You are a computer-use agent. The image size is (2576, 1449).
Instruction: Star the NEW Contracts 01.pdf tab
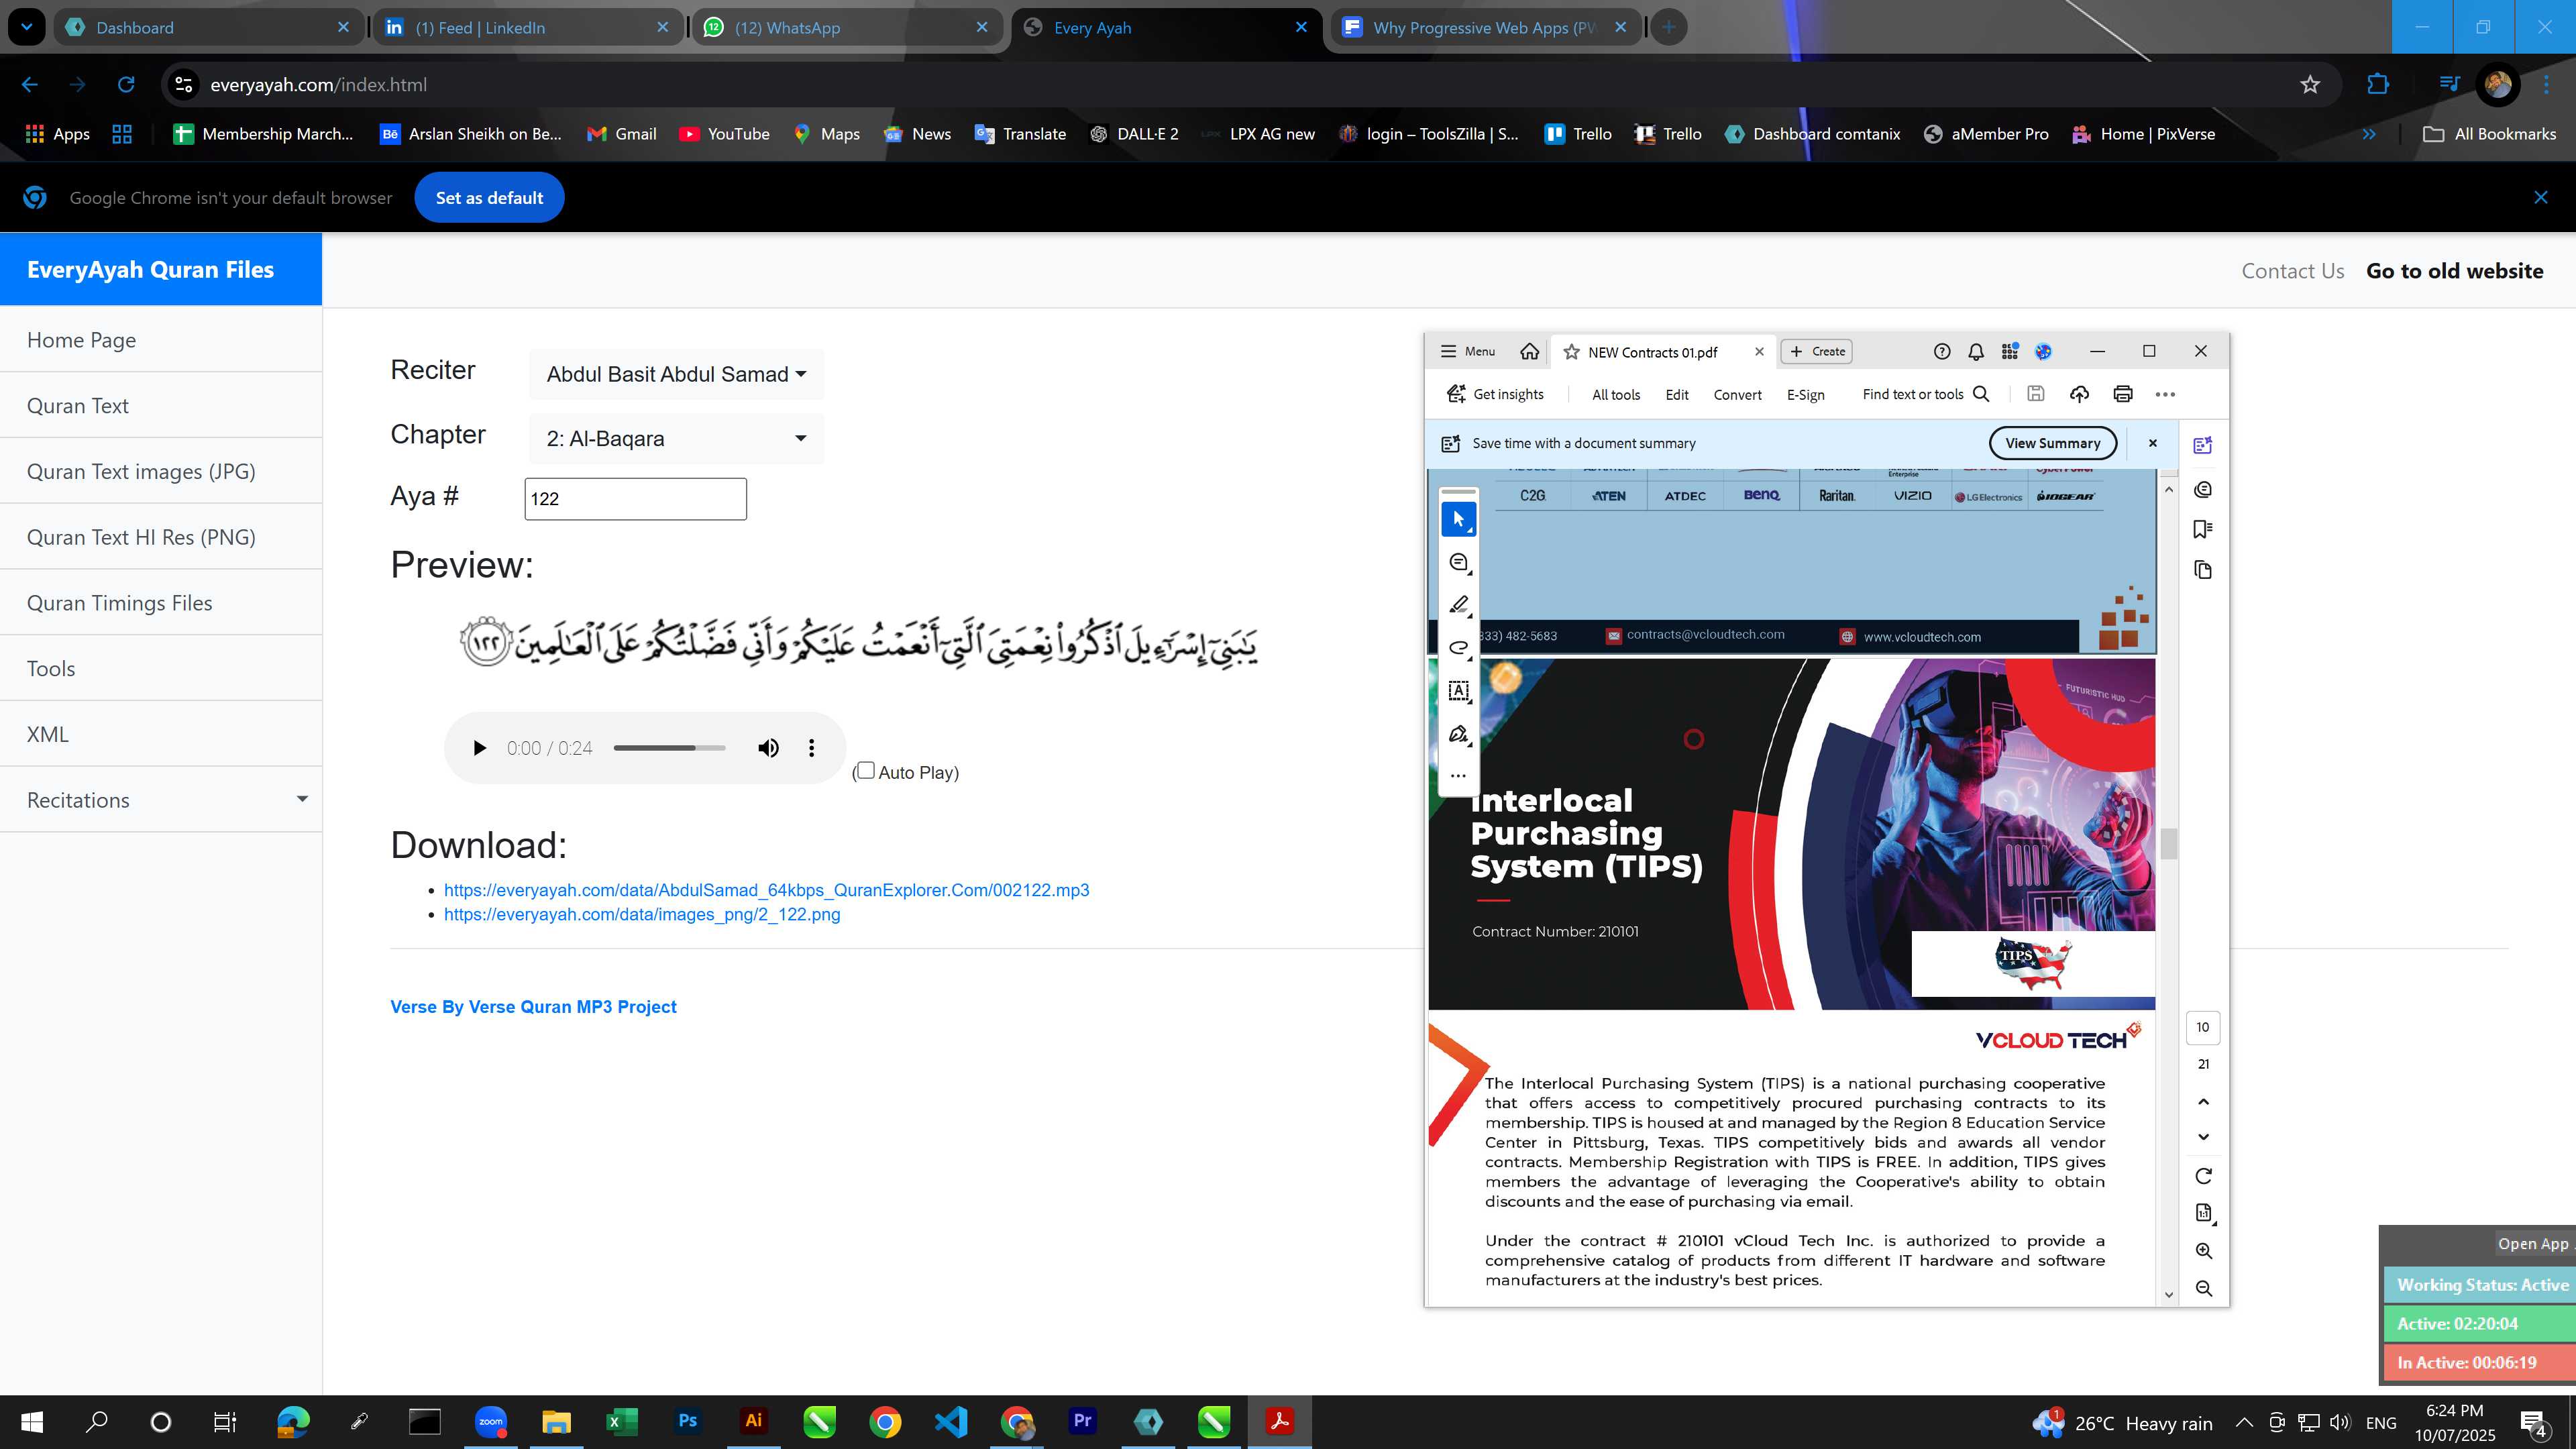(x=1572, y=352)
